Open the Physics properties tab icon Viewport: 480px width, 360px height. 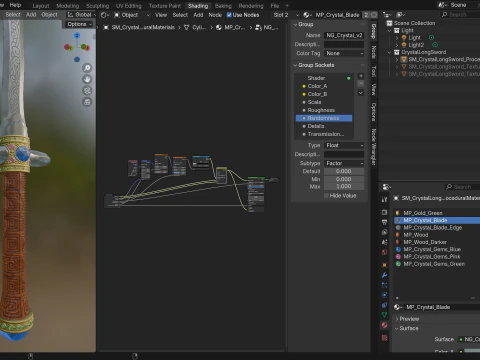click(384, 295)
